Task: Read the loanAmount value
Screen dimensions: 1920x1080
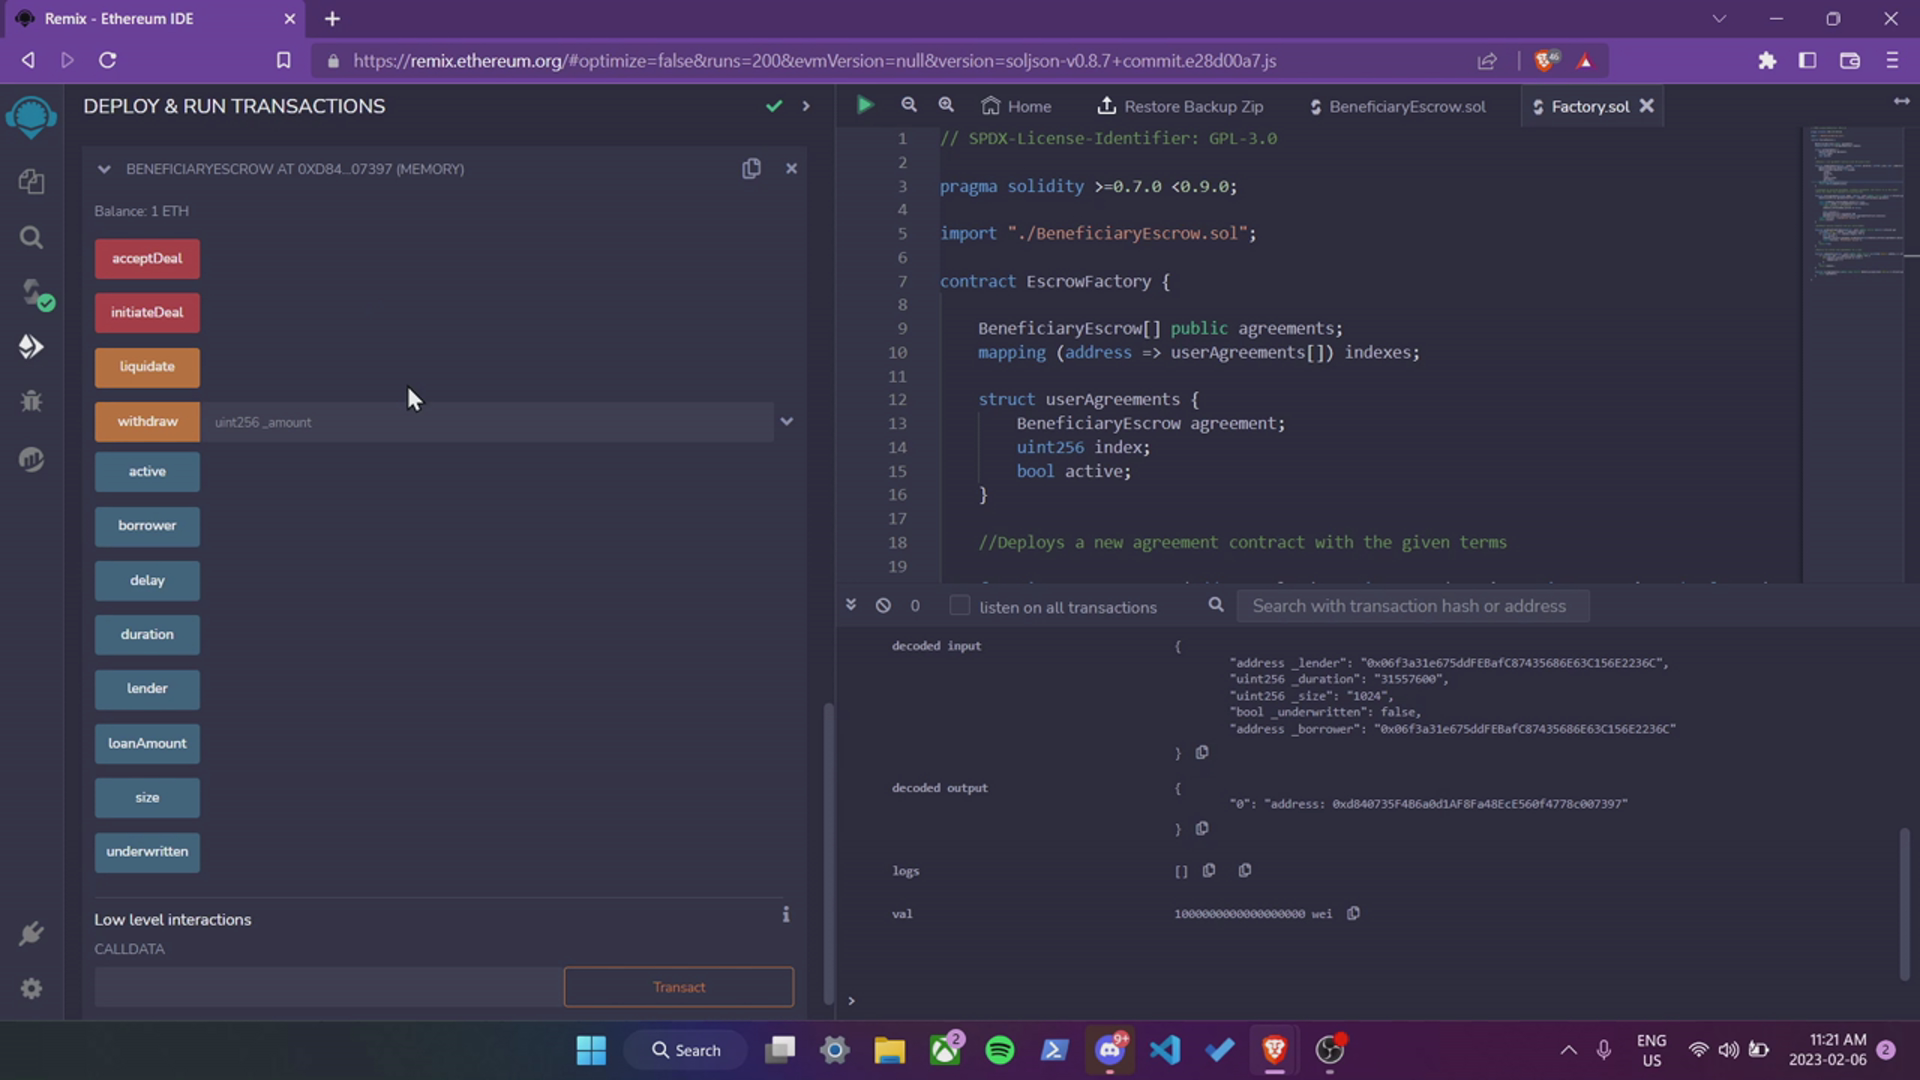Action: [x=147, y=743]
